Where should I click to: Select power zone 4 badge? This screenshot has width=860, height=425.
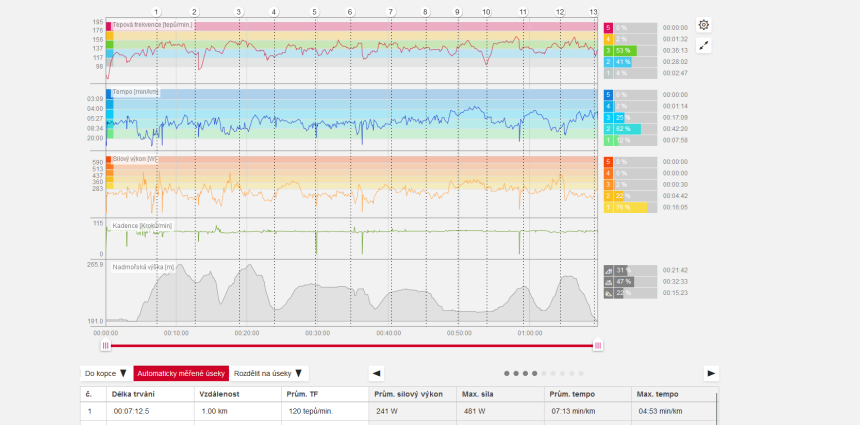tap(608, 173)
